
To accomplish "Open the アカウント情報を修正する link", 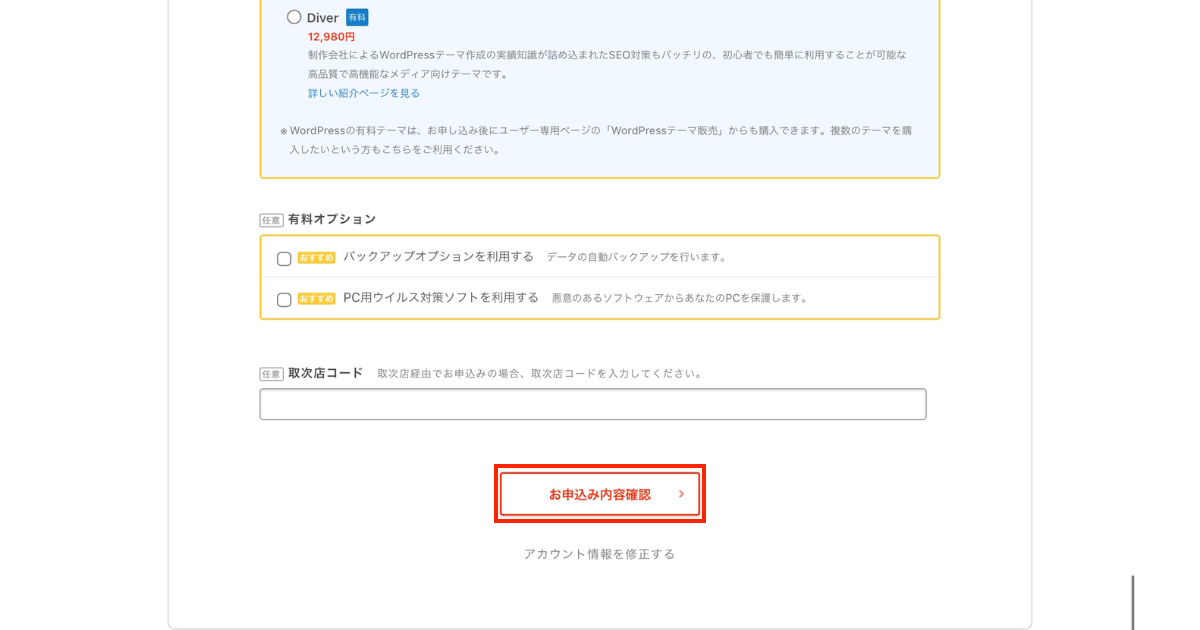I will tap(599, 554).
